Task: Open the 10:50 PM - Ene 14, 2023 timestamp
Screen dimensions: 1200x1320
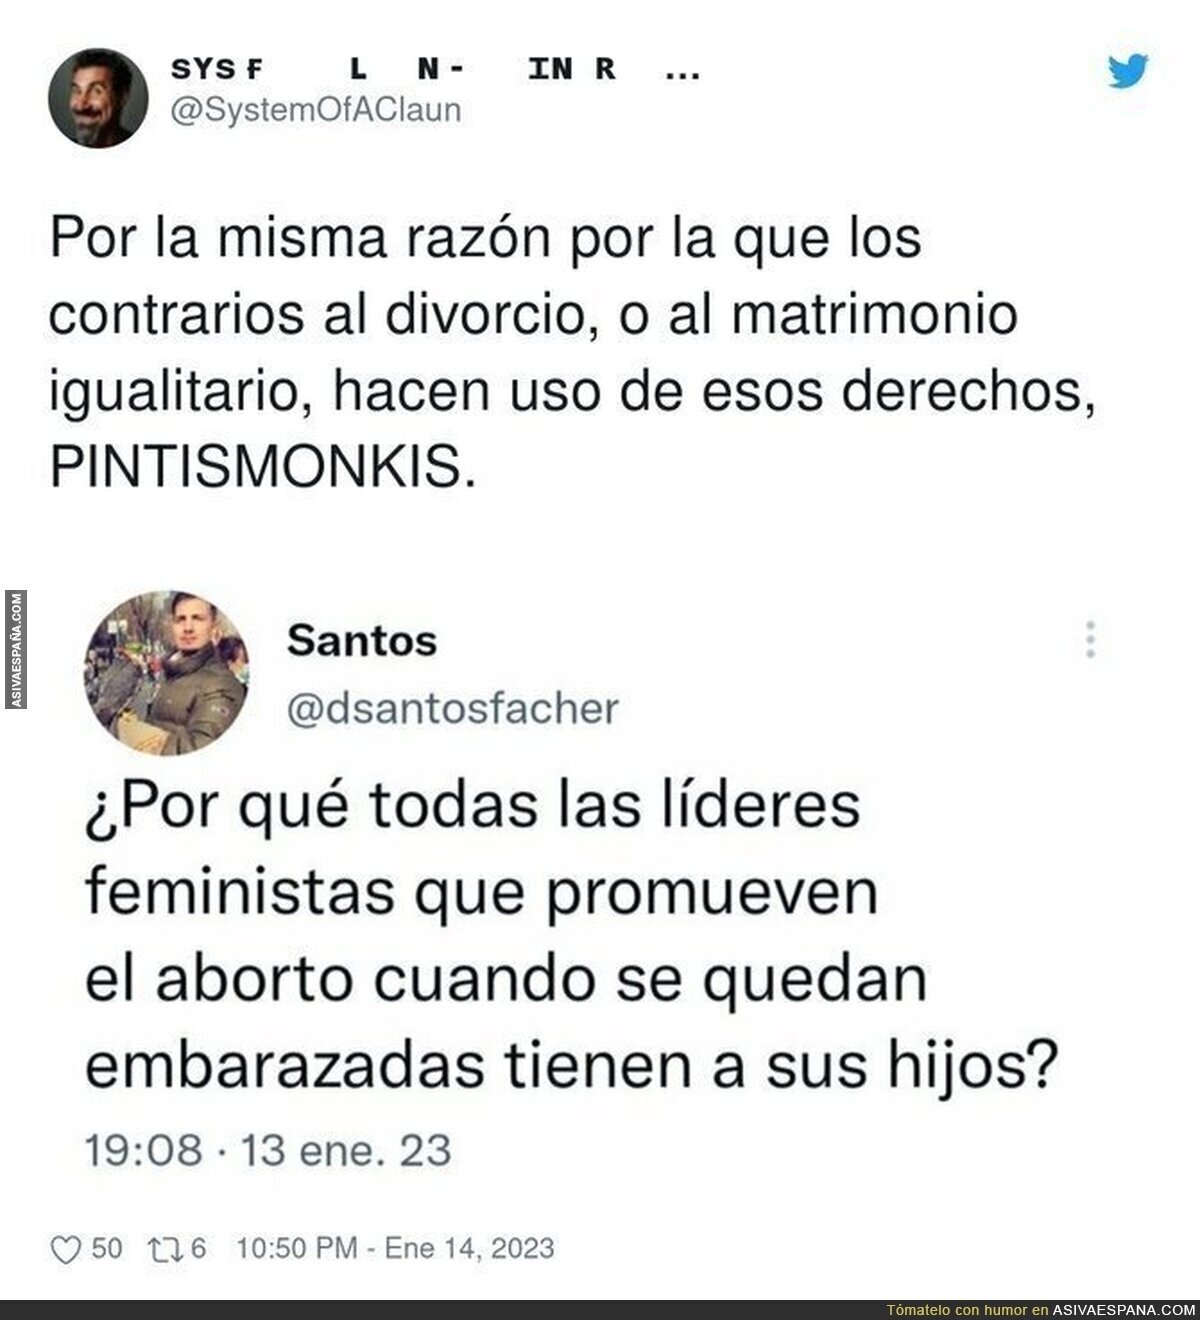Action: [394, 1249]
